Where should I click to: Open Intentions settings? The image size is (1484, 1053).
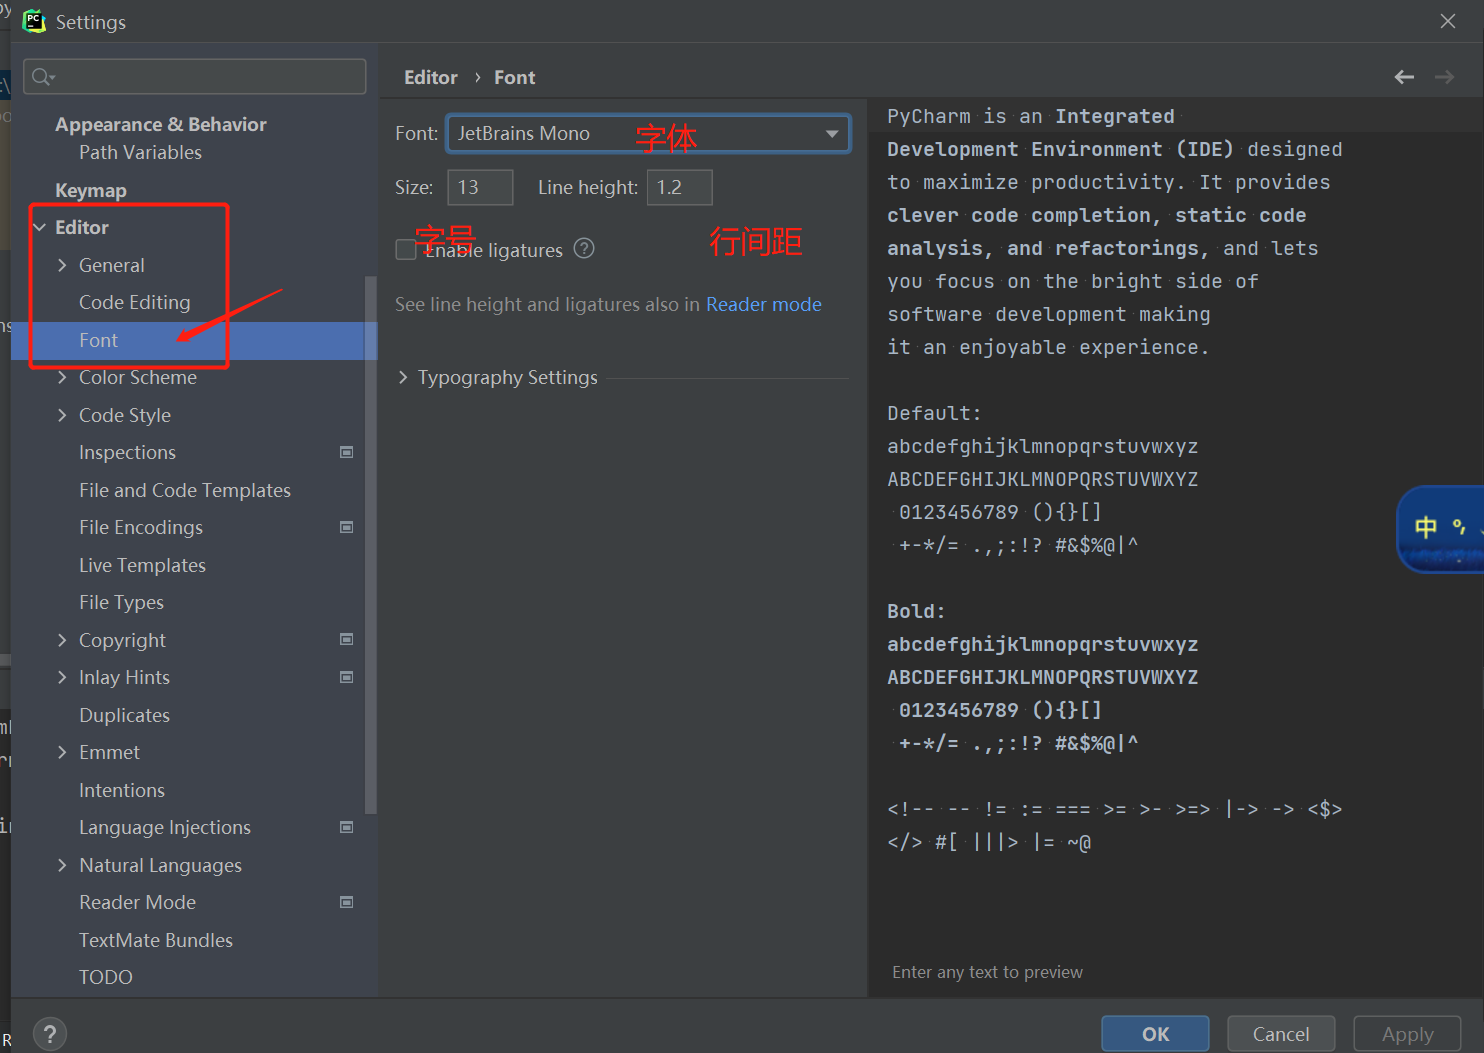(x=122, y=790)
